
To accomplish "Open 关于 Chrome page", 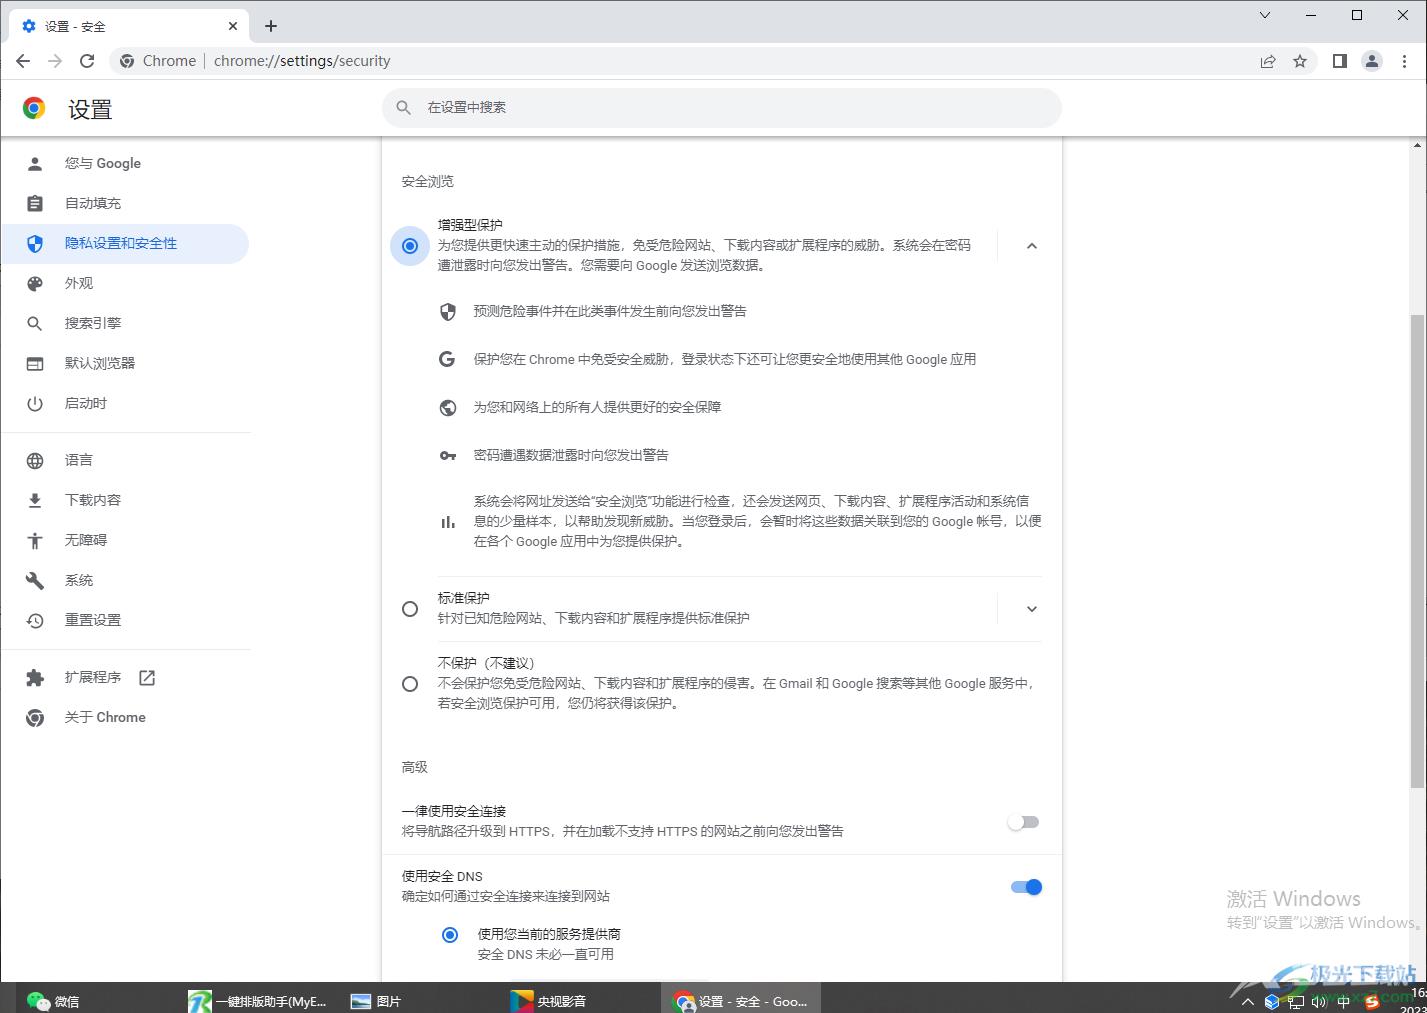I will pos(125,717).
